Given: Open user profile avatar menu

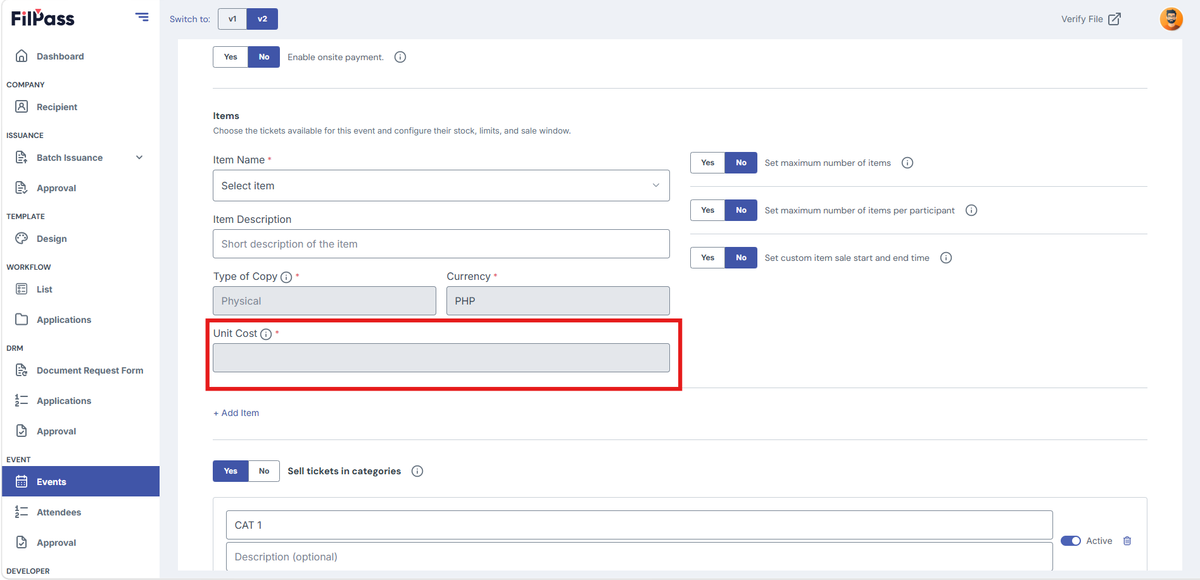Looking at the screenshot, I should tap(1171, 19).
